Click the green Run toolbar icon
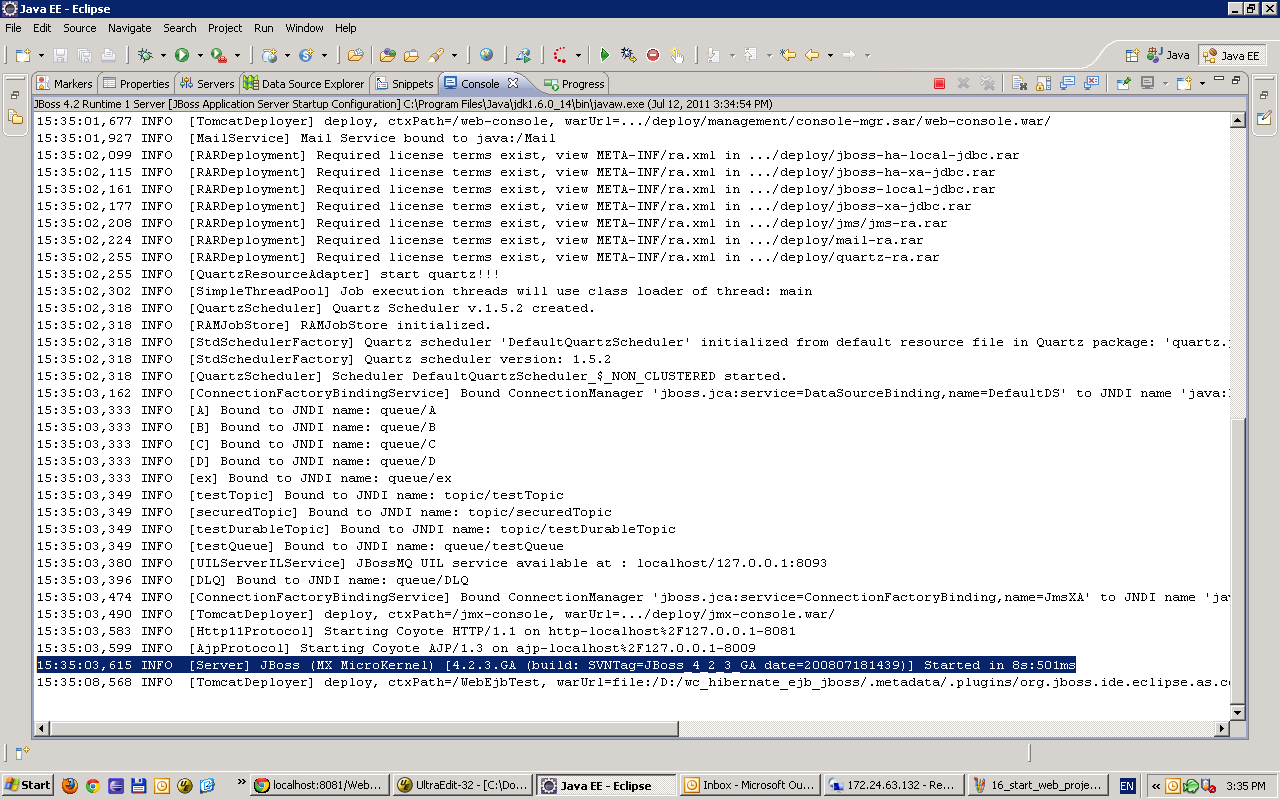This screenshot has width=1280, height=800. click(x=180, y=55)
